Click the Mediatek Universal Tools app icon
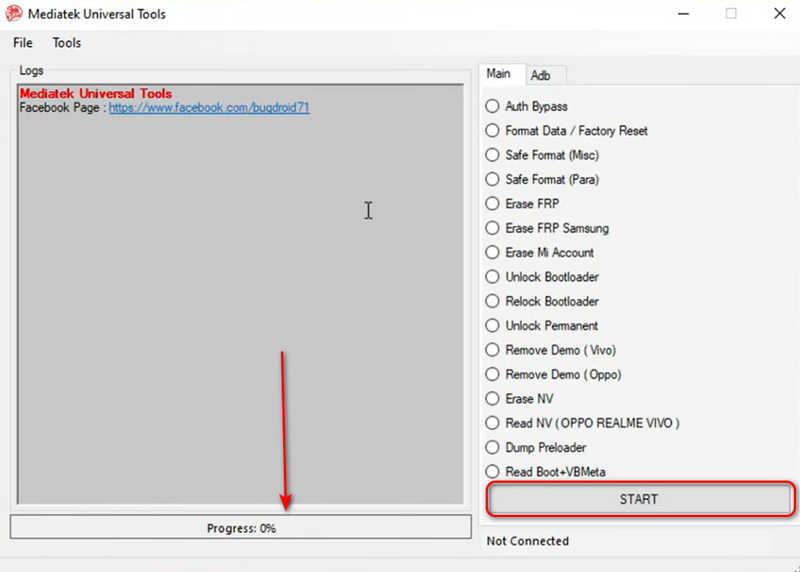Screen dimensions: 800x572 pyautogui.click(x=14, y=13)
